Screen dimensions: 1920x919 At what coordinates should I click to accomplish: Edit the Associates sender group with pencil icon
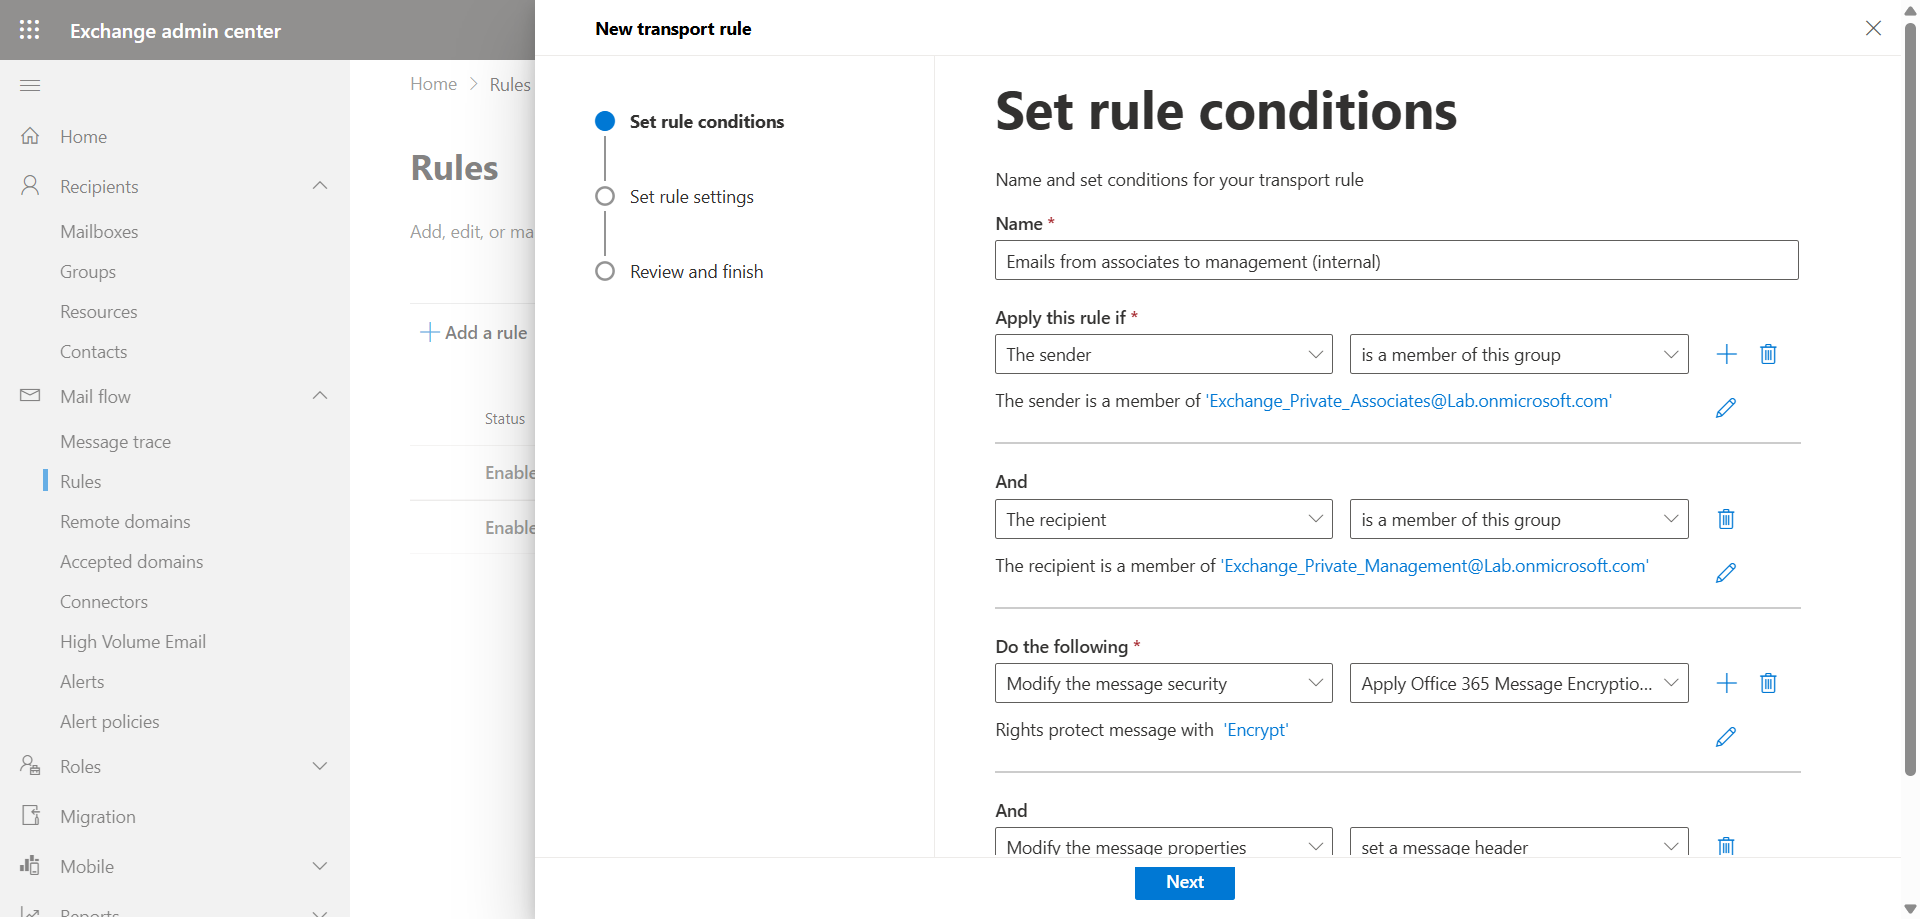coord(1726,408)
